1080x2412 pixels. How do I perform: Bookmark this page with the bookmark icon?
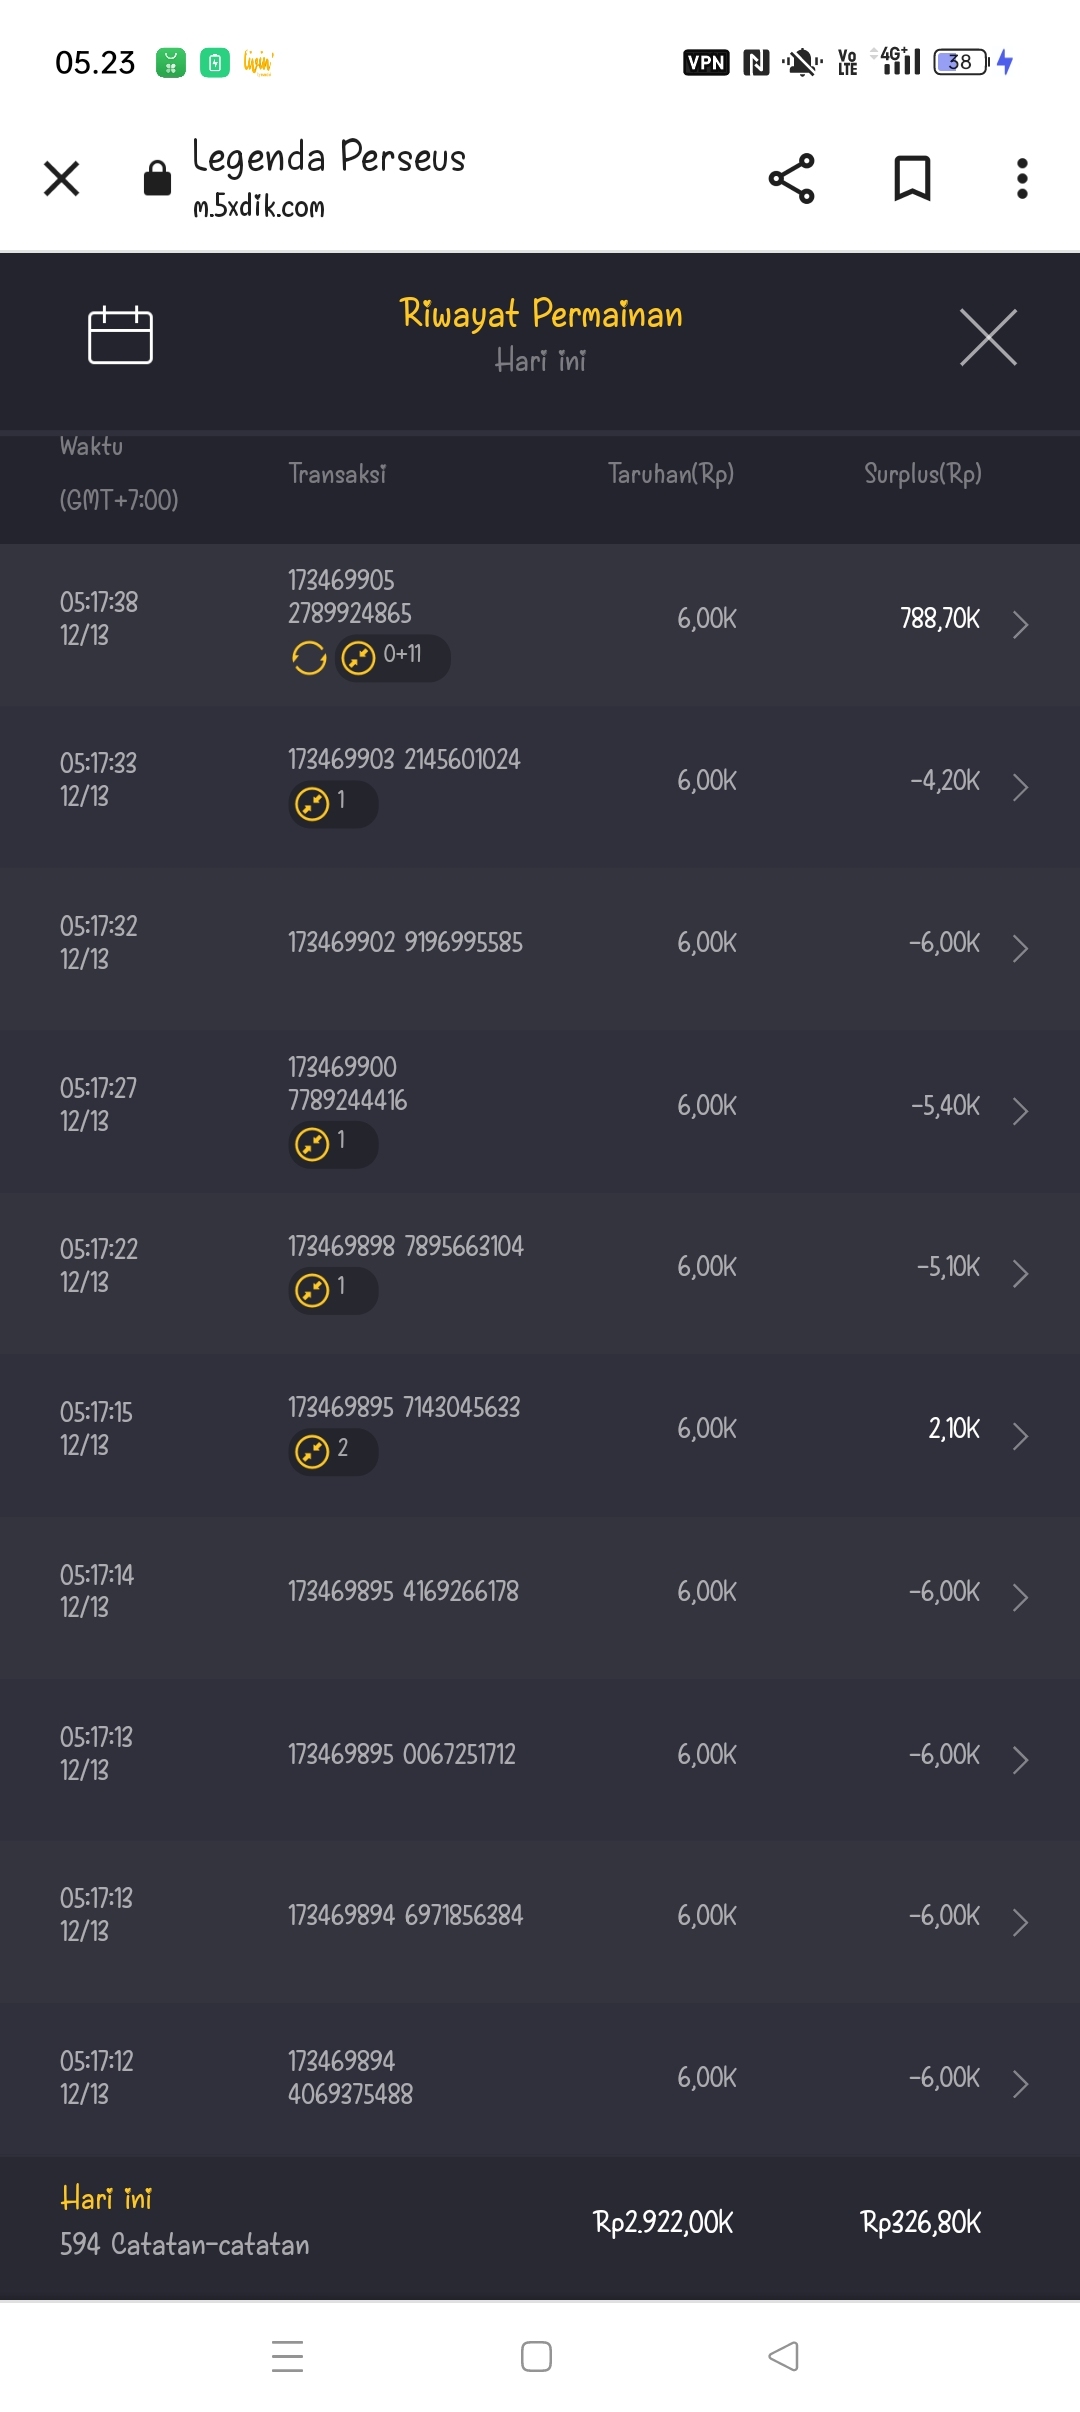(911, 179)
